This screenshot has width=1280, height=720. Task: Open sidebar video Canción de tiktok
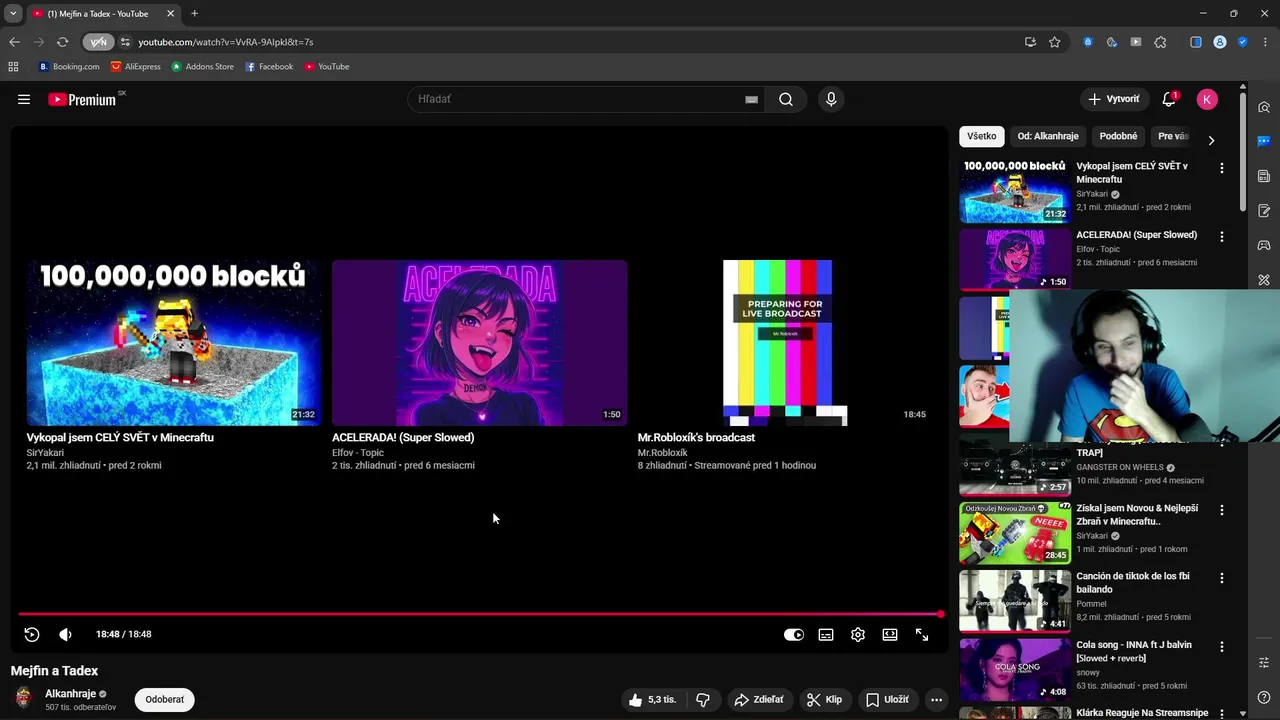pyautogui.click(x=1015, y=601)
